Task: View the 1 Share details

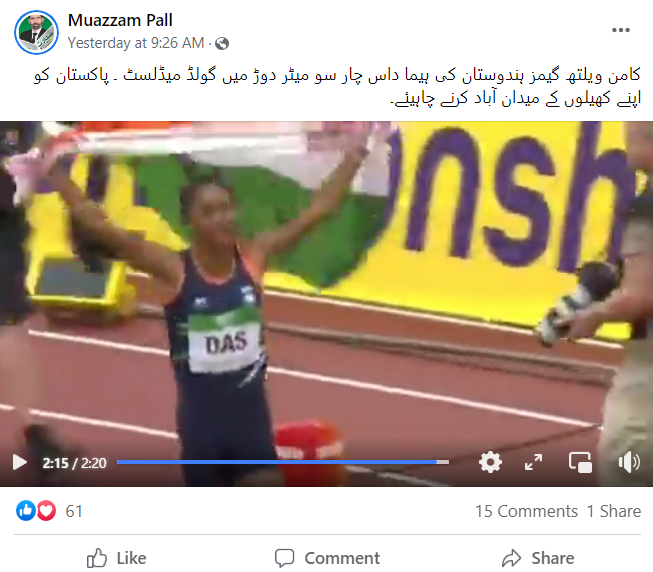Action: coord(613,511)
